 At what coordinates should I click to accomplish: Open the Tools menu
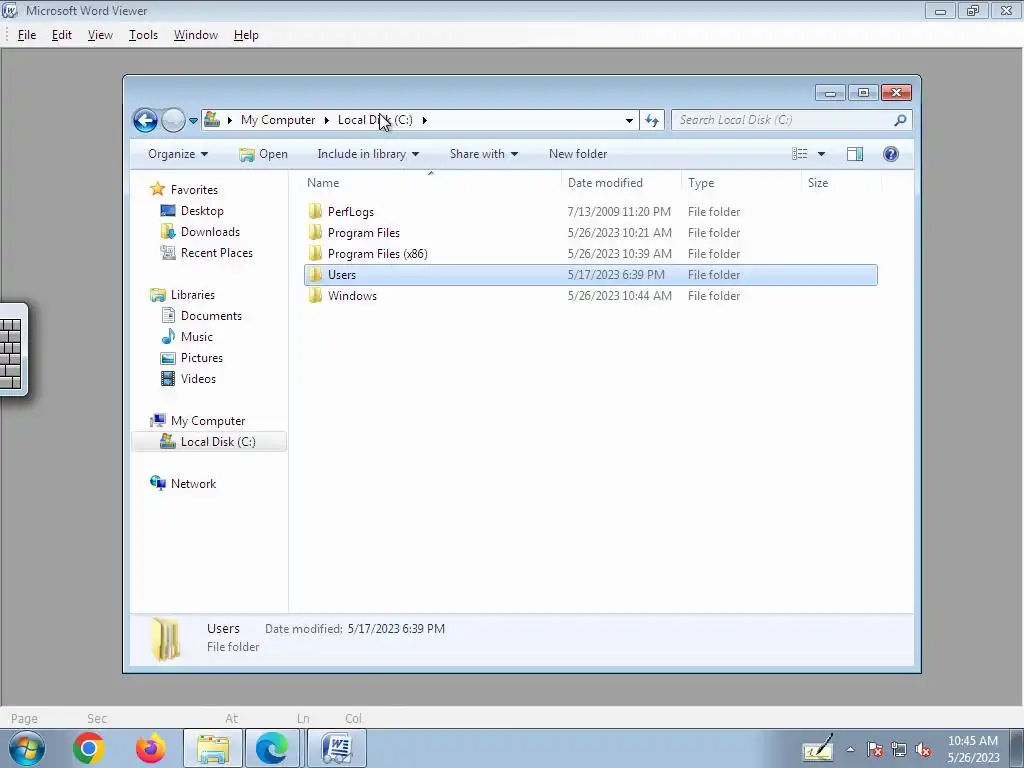point(143,35)
